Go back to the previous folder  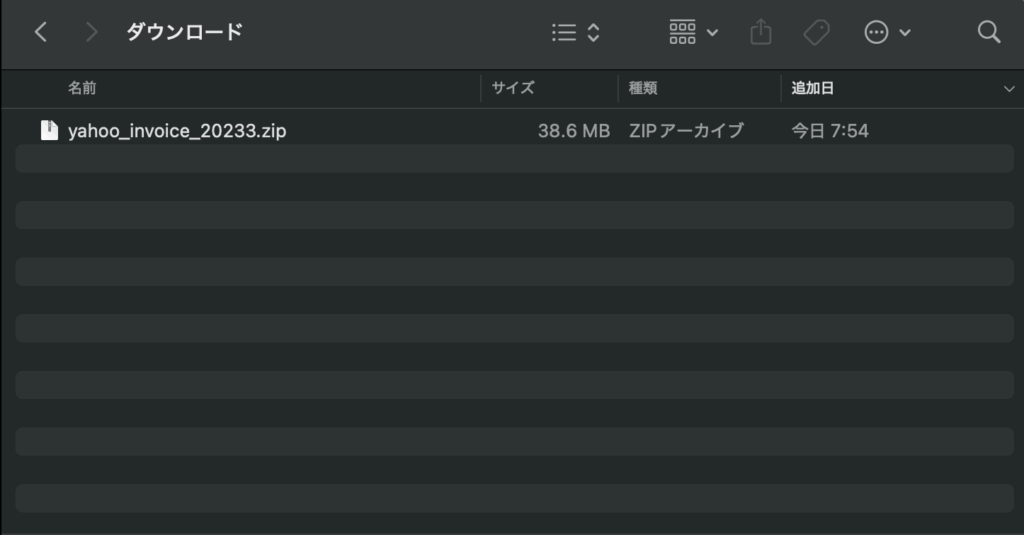point(41,33)
